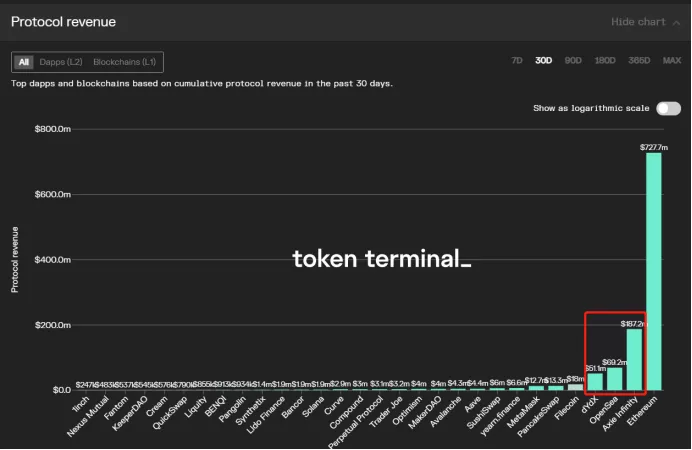
Task: Click the Axie Infinity axis label
Action: [x=620, y=414]
